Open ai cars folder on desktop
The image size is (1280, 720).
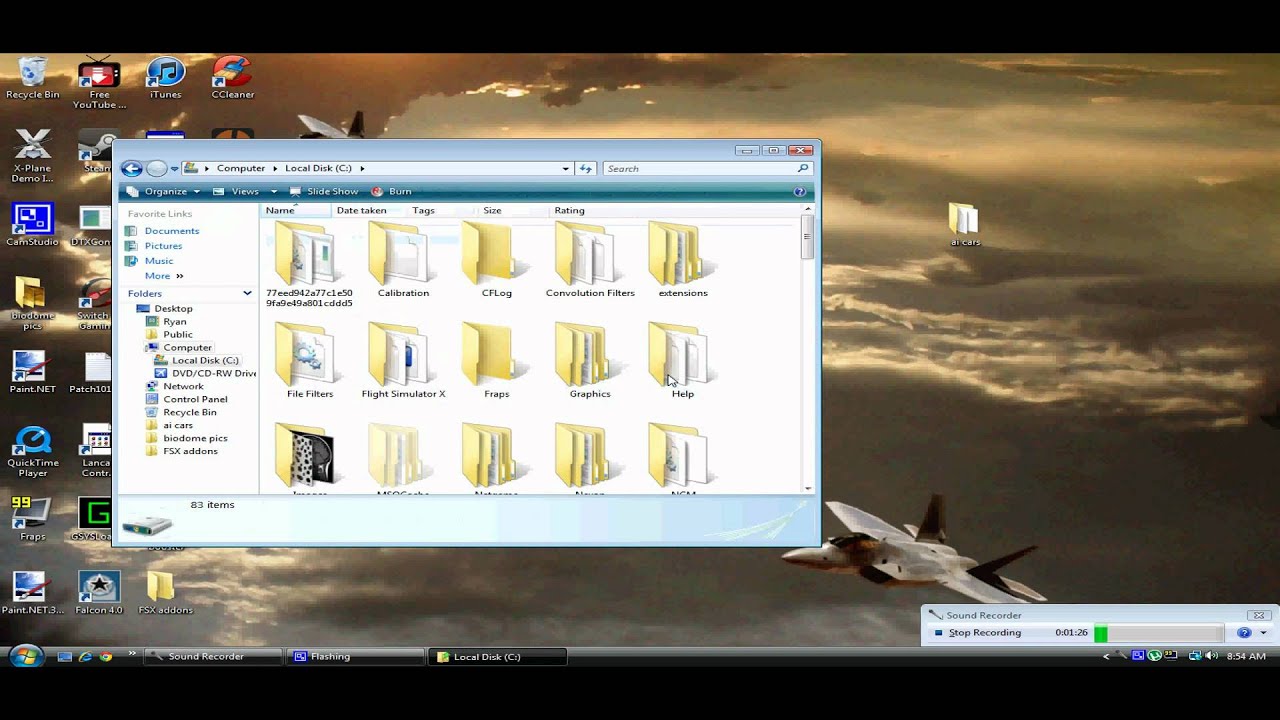coord(965,225)
